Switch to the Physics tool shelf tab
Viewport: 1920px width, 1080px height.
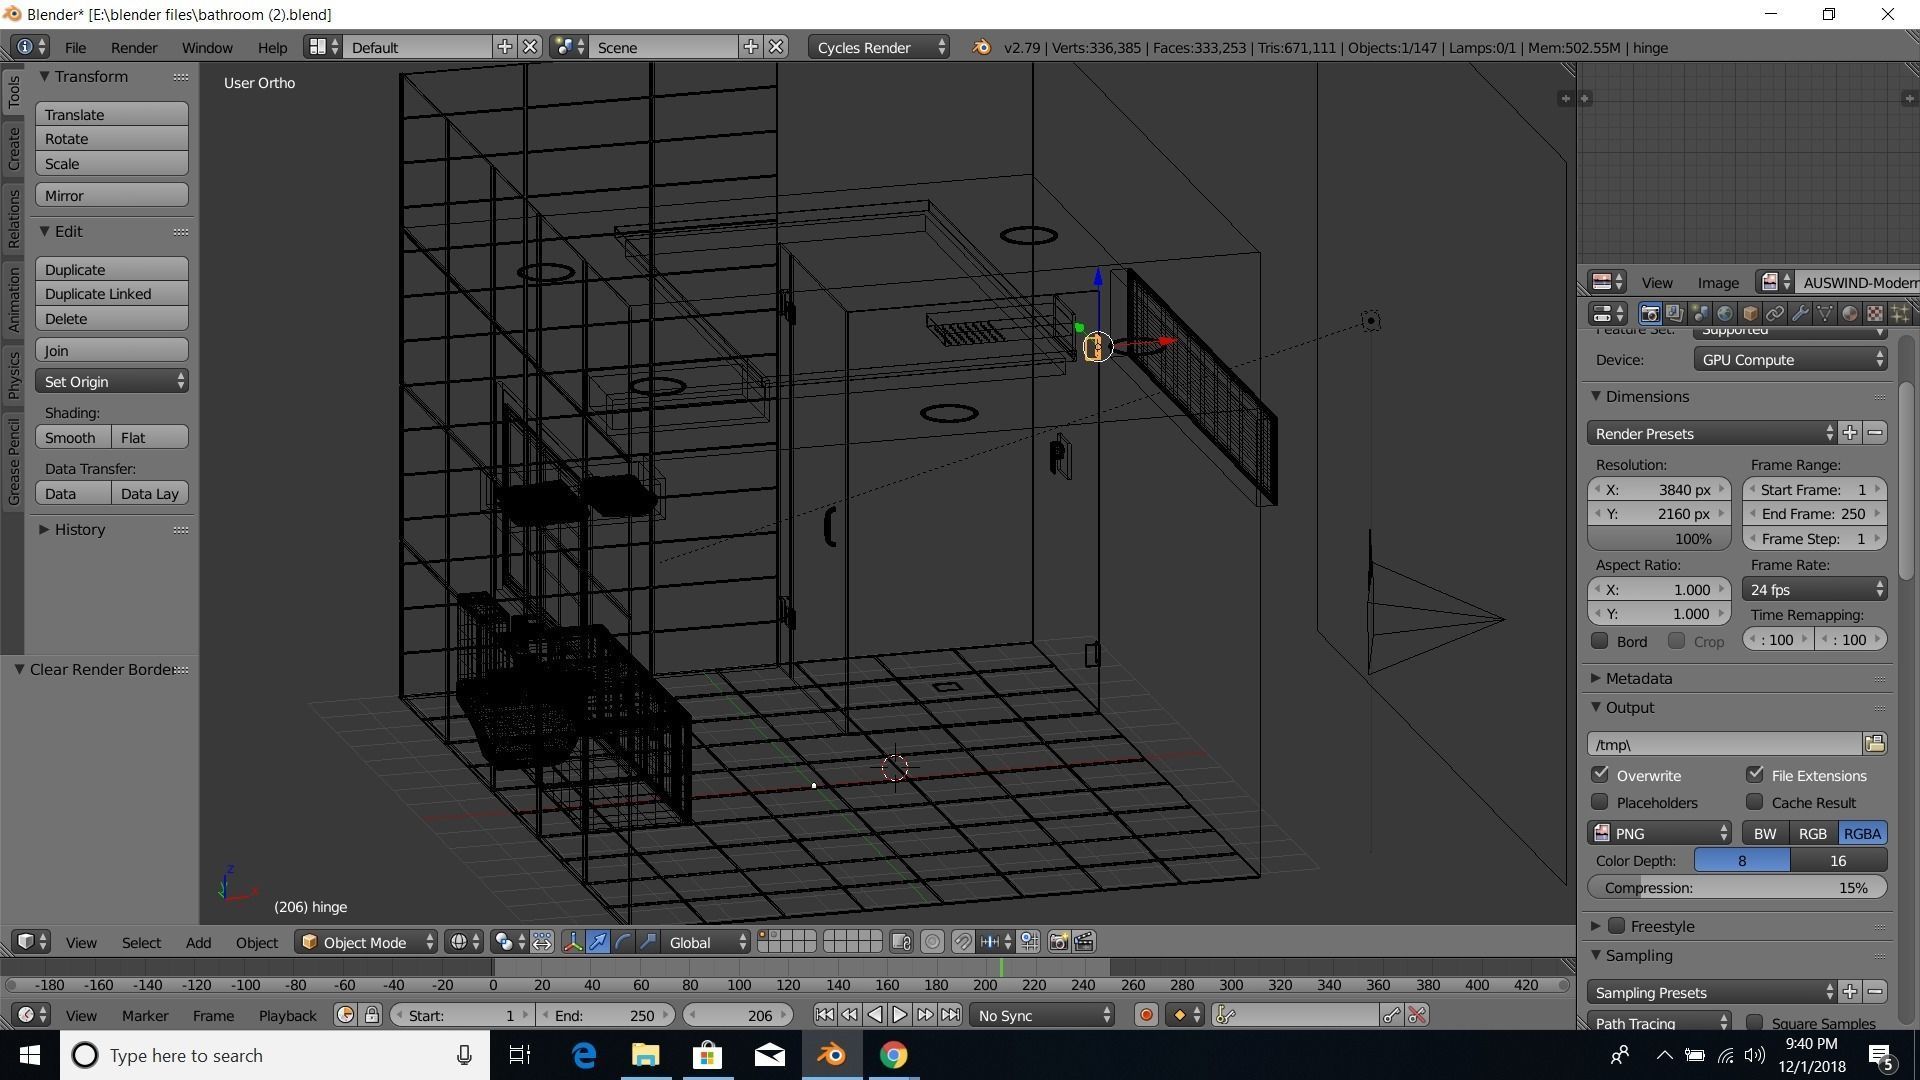[x=14, y=375]
